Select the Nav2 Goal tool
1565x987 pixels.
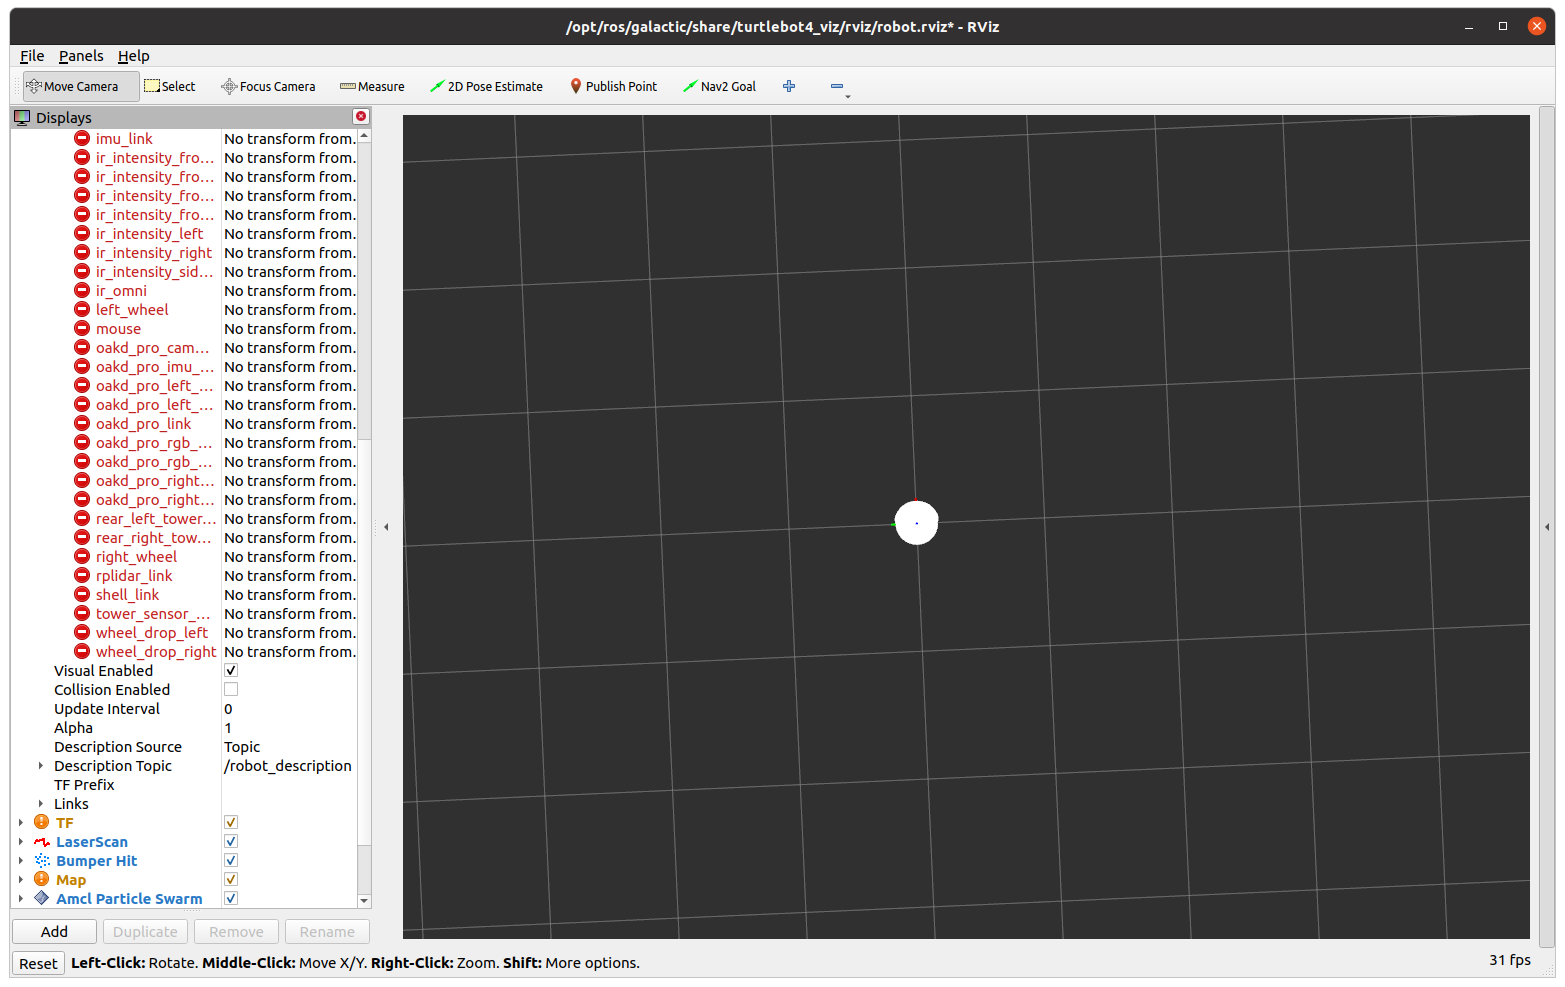coord(719,86)
